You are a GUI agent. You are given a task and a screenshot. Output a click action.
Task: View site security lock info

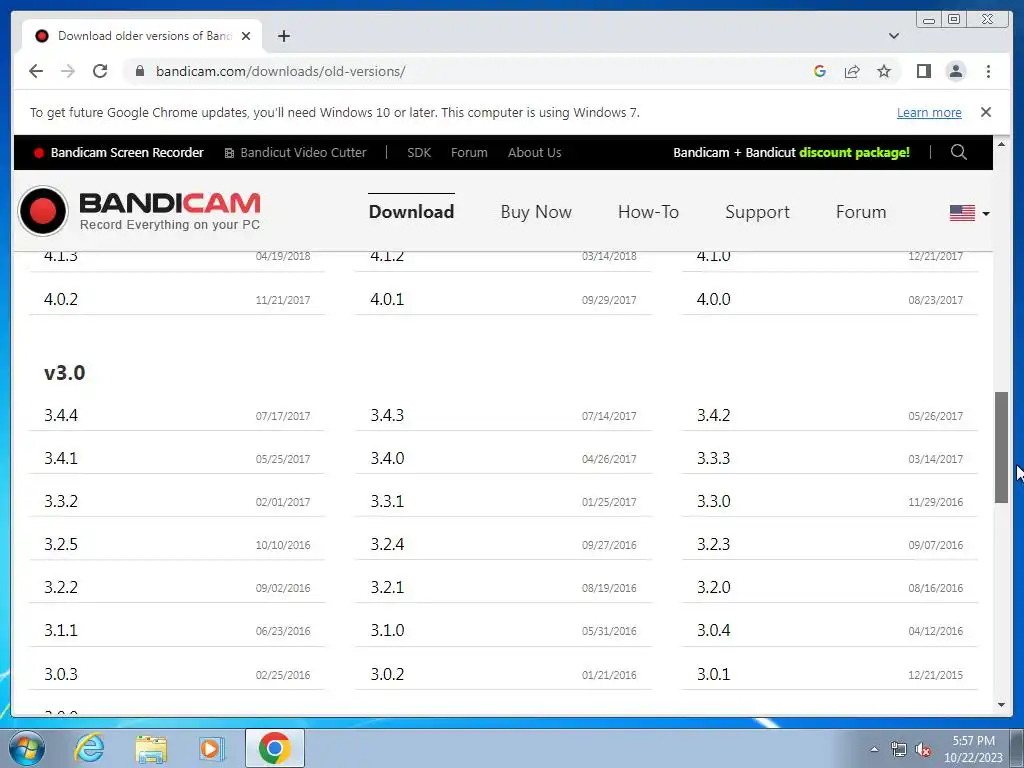tap(140, 71)
